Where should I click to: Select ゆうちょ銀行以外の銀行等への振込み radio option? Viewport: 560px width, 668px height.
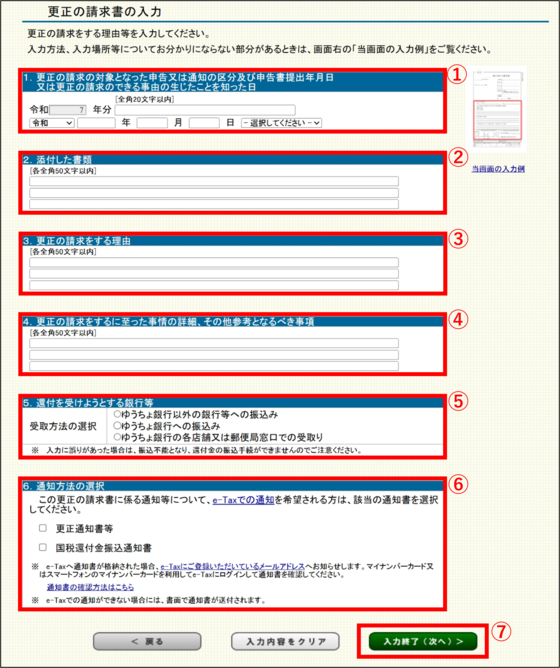[117, 414]
